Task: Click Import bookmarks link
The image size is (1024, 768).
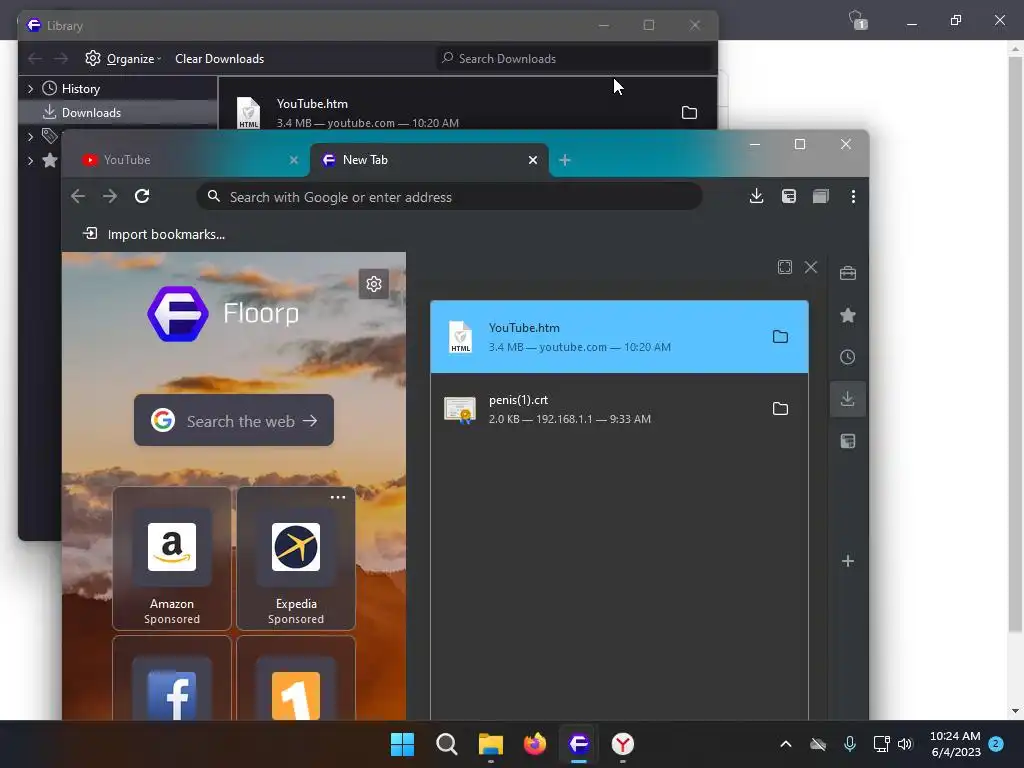Action: [x=154, y=234]
